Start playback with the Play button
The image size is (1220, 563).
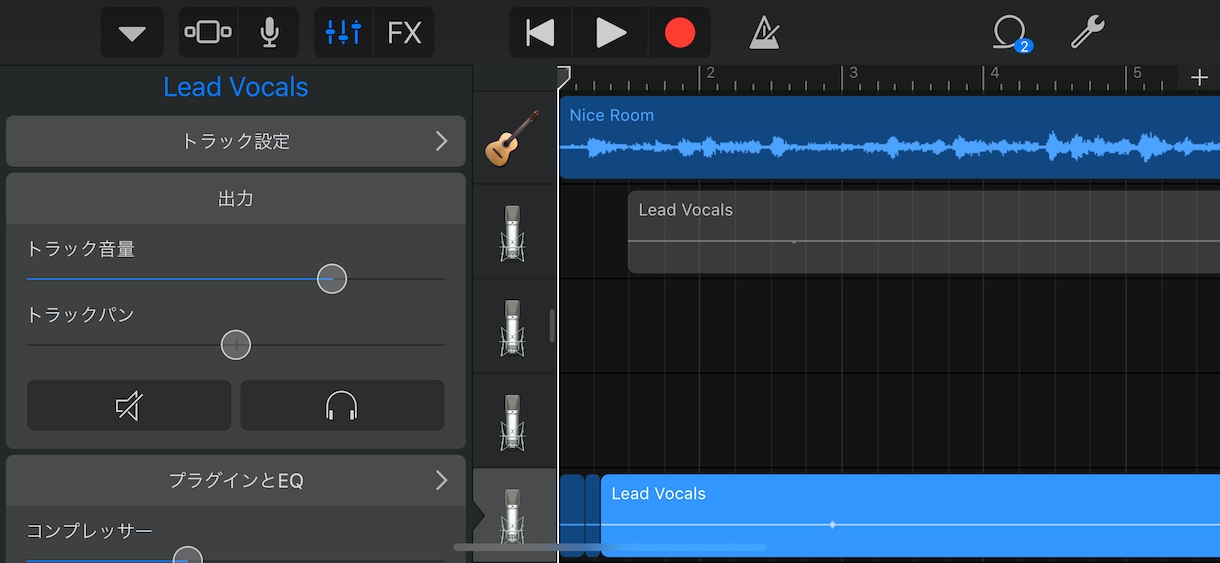pyautogui.click(x=610, y=33)
